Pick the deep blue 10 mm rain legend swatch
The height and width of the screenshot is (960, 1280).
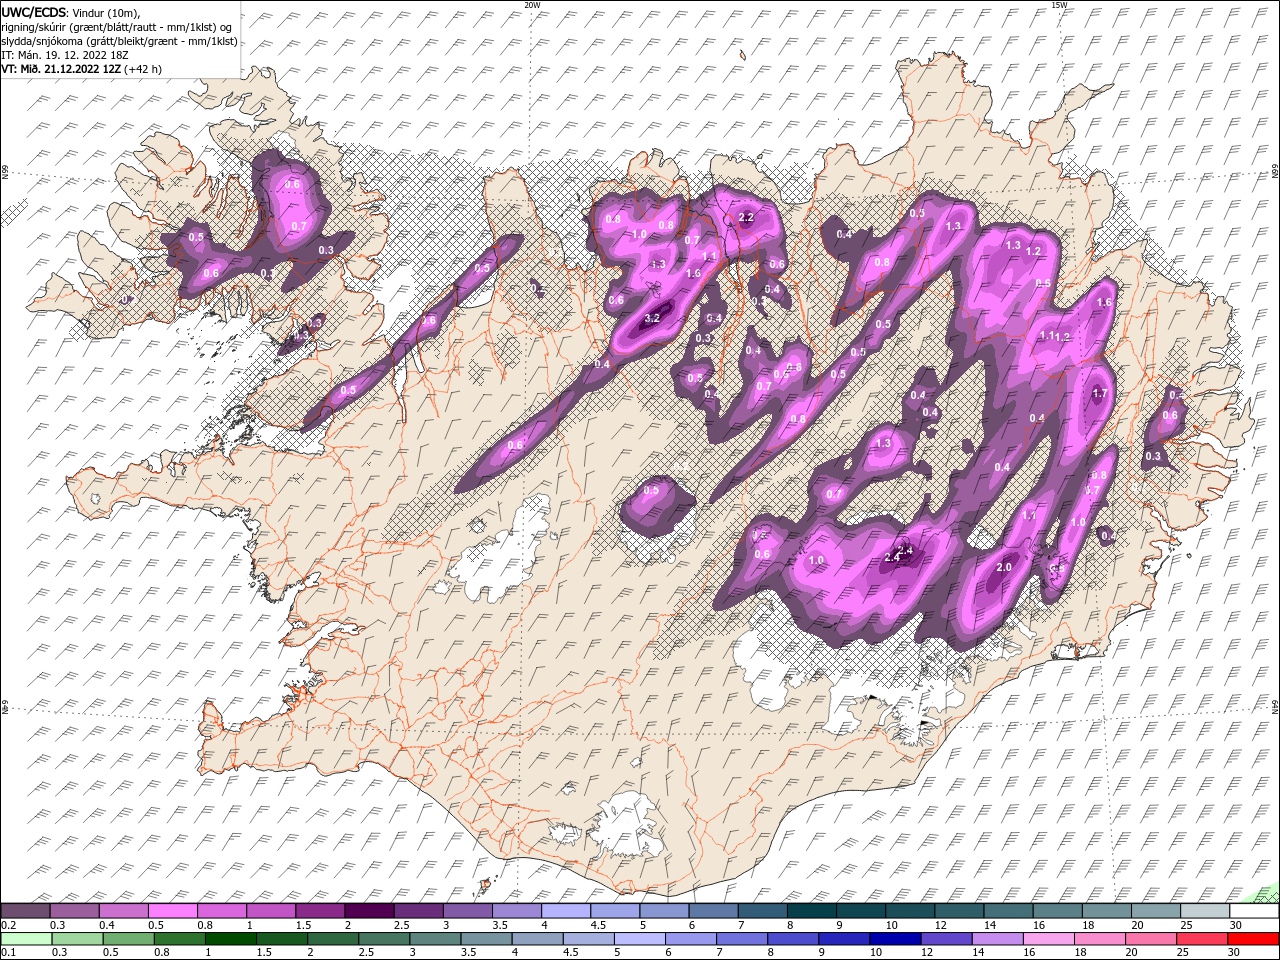895,938
